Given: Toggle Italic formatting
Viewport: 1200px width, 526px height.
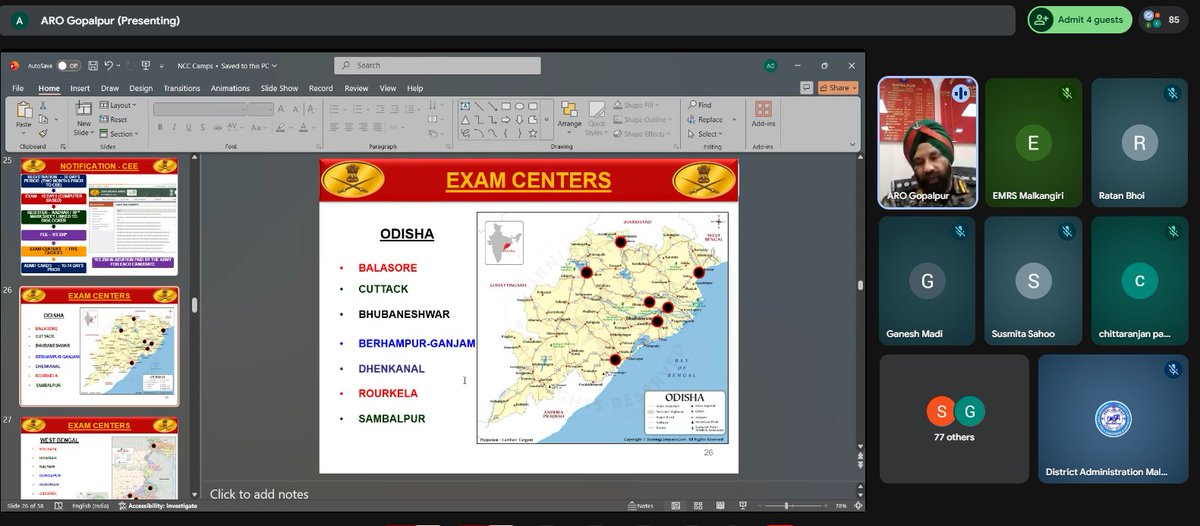Looking at the screenshot, I should click(x=174, y=127).
